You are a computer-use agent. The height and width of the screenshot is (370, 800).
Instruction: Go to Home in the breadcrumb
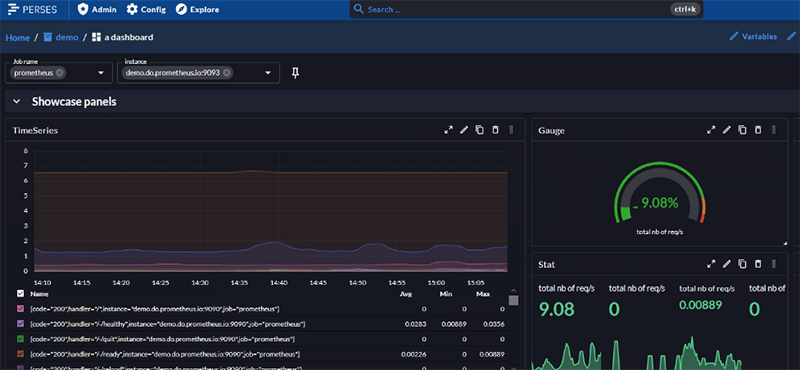[17, 37]
